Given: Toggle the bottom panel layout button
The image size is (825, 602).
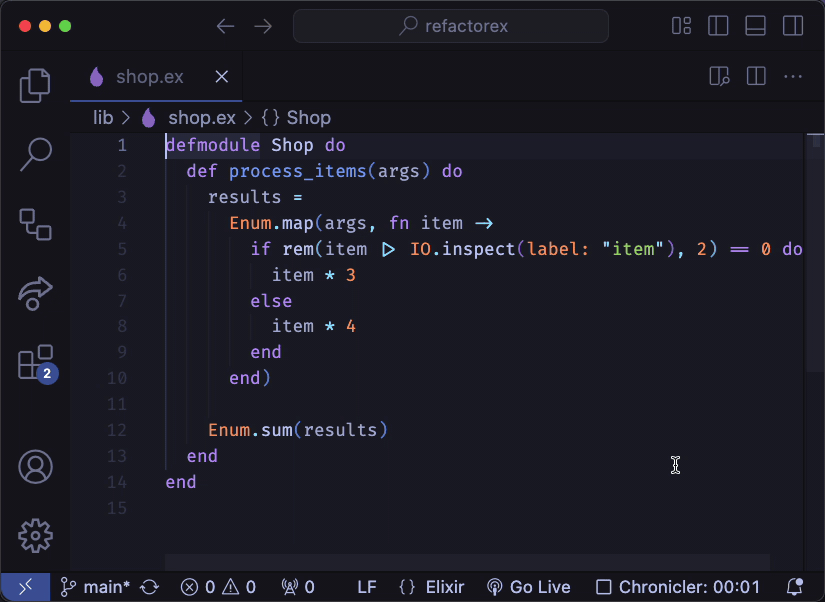Looking at the screenshot, I should 755,26.
